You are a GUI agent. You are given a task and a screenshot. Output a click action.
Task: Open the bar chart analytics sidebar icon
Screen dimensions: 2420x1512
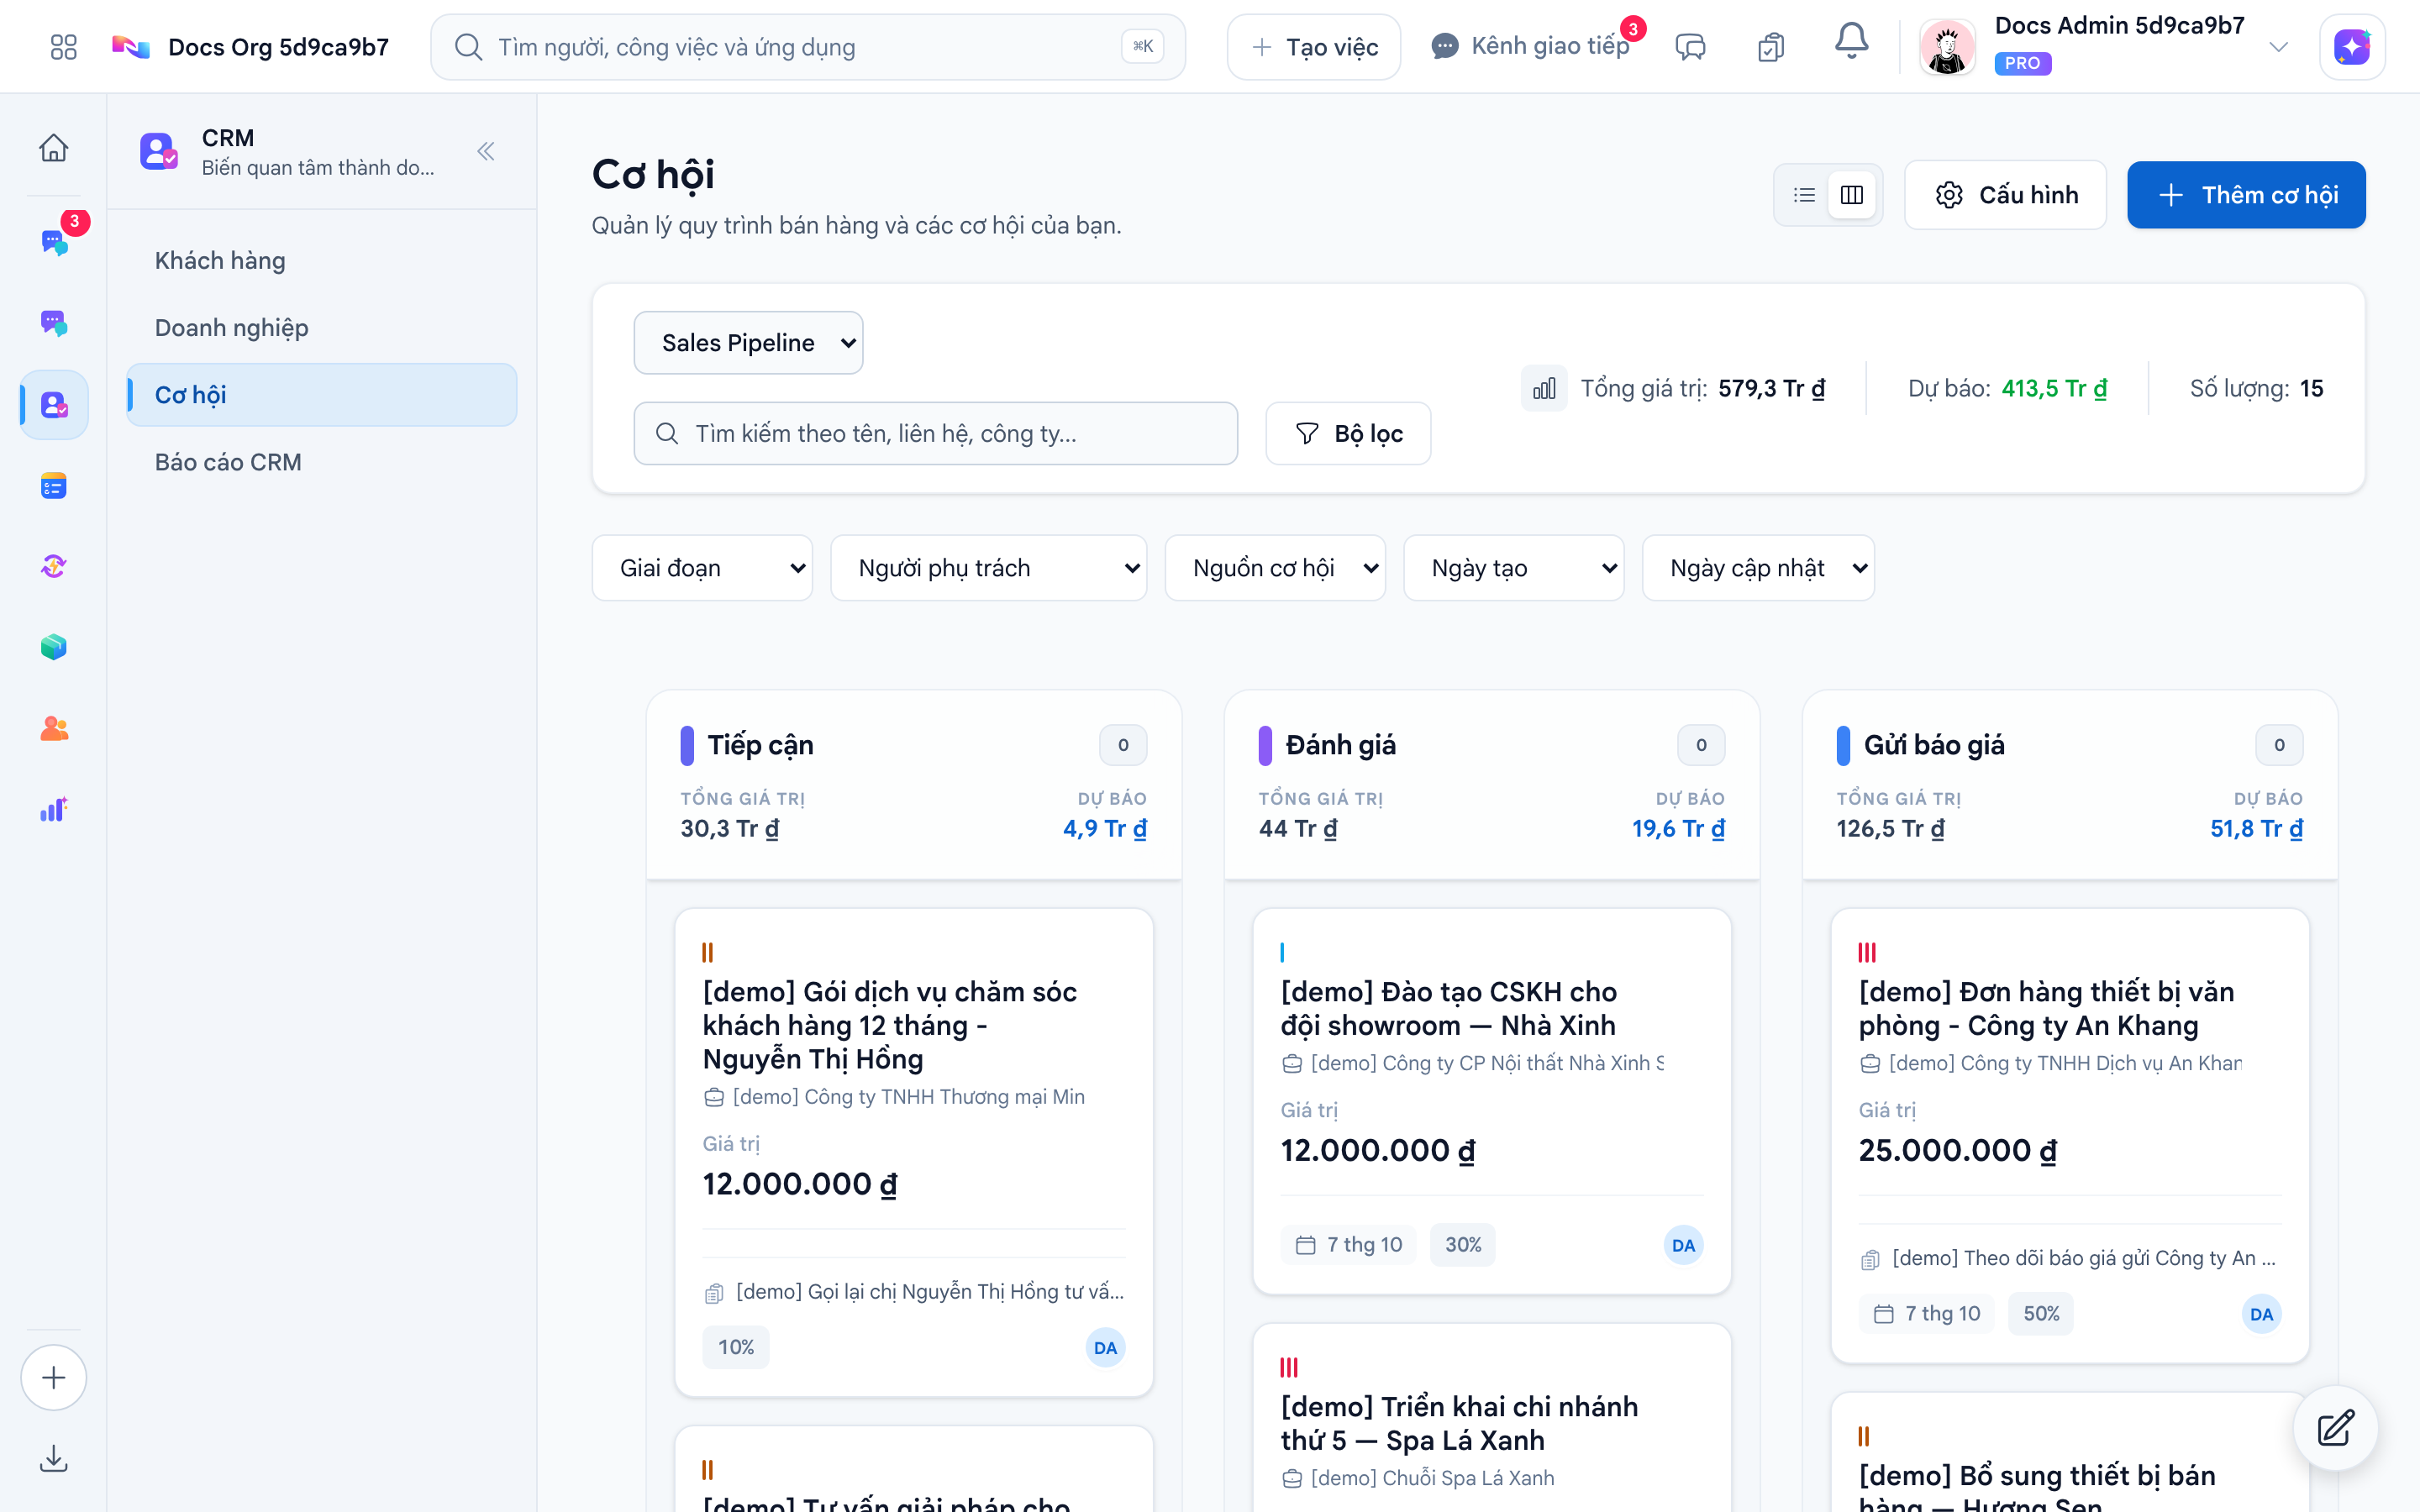(54, 810)
